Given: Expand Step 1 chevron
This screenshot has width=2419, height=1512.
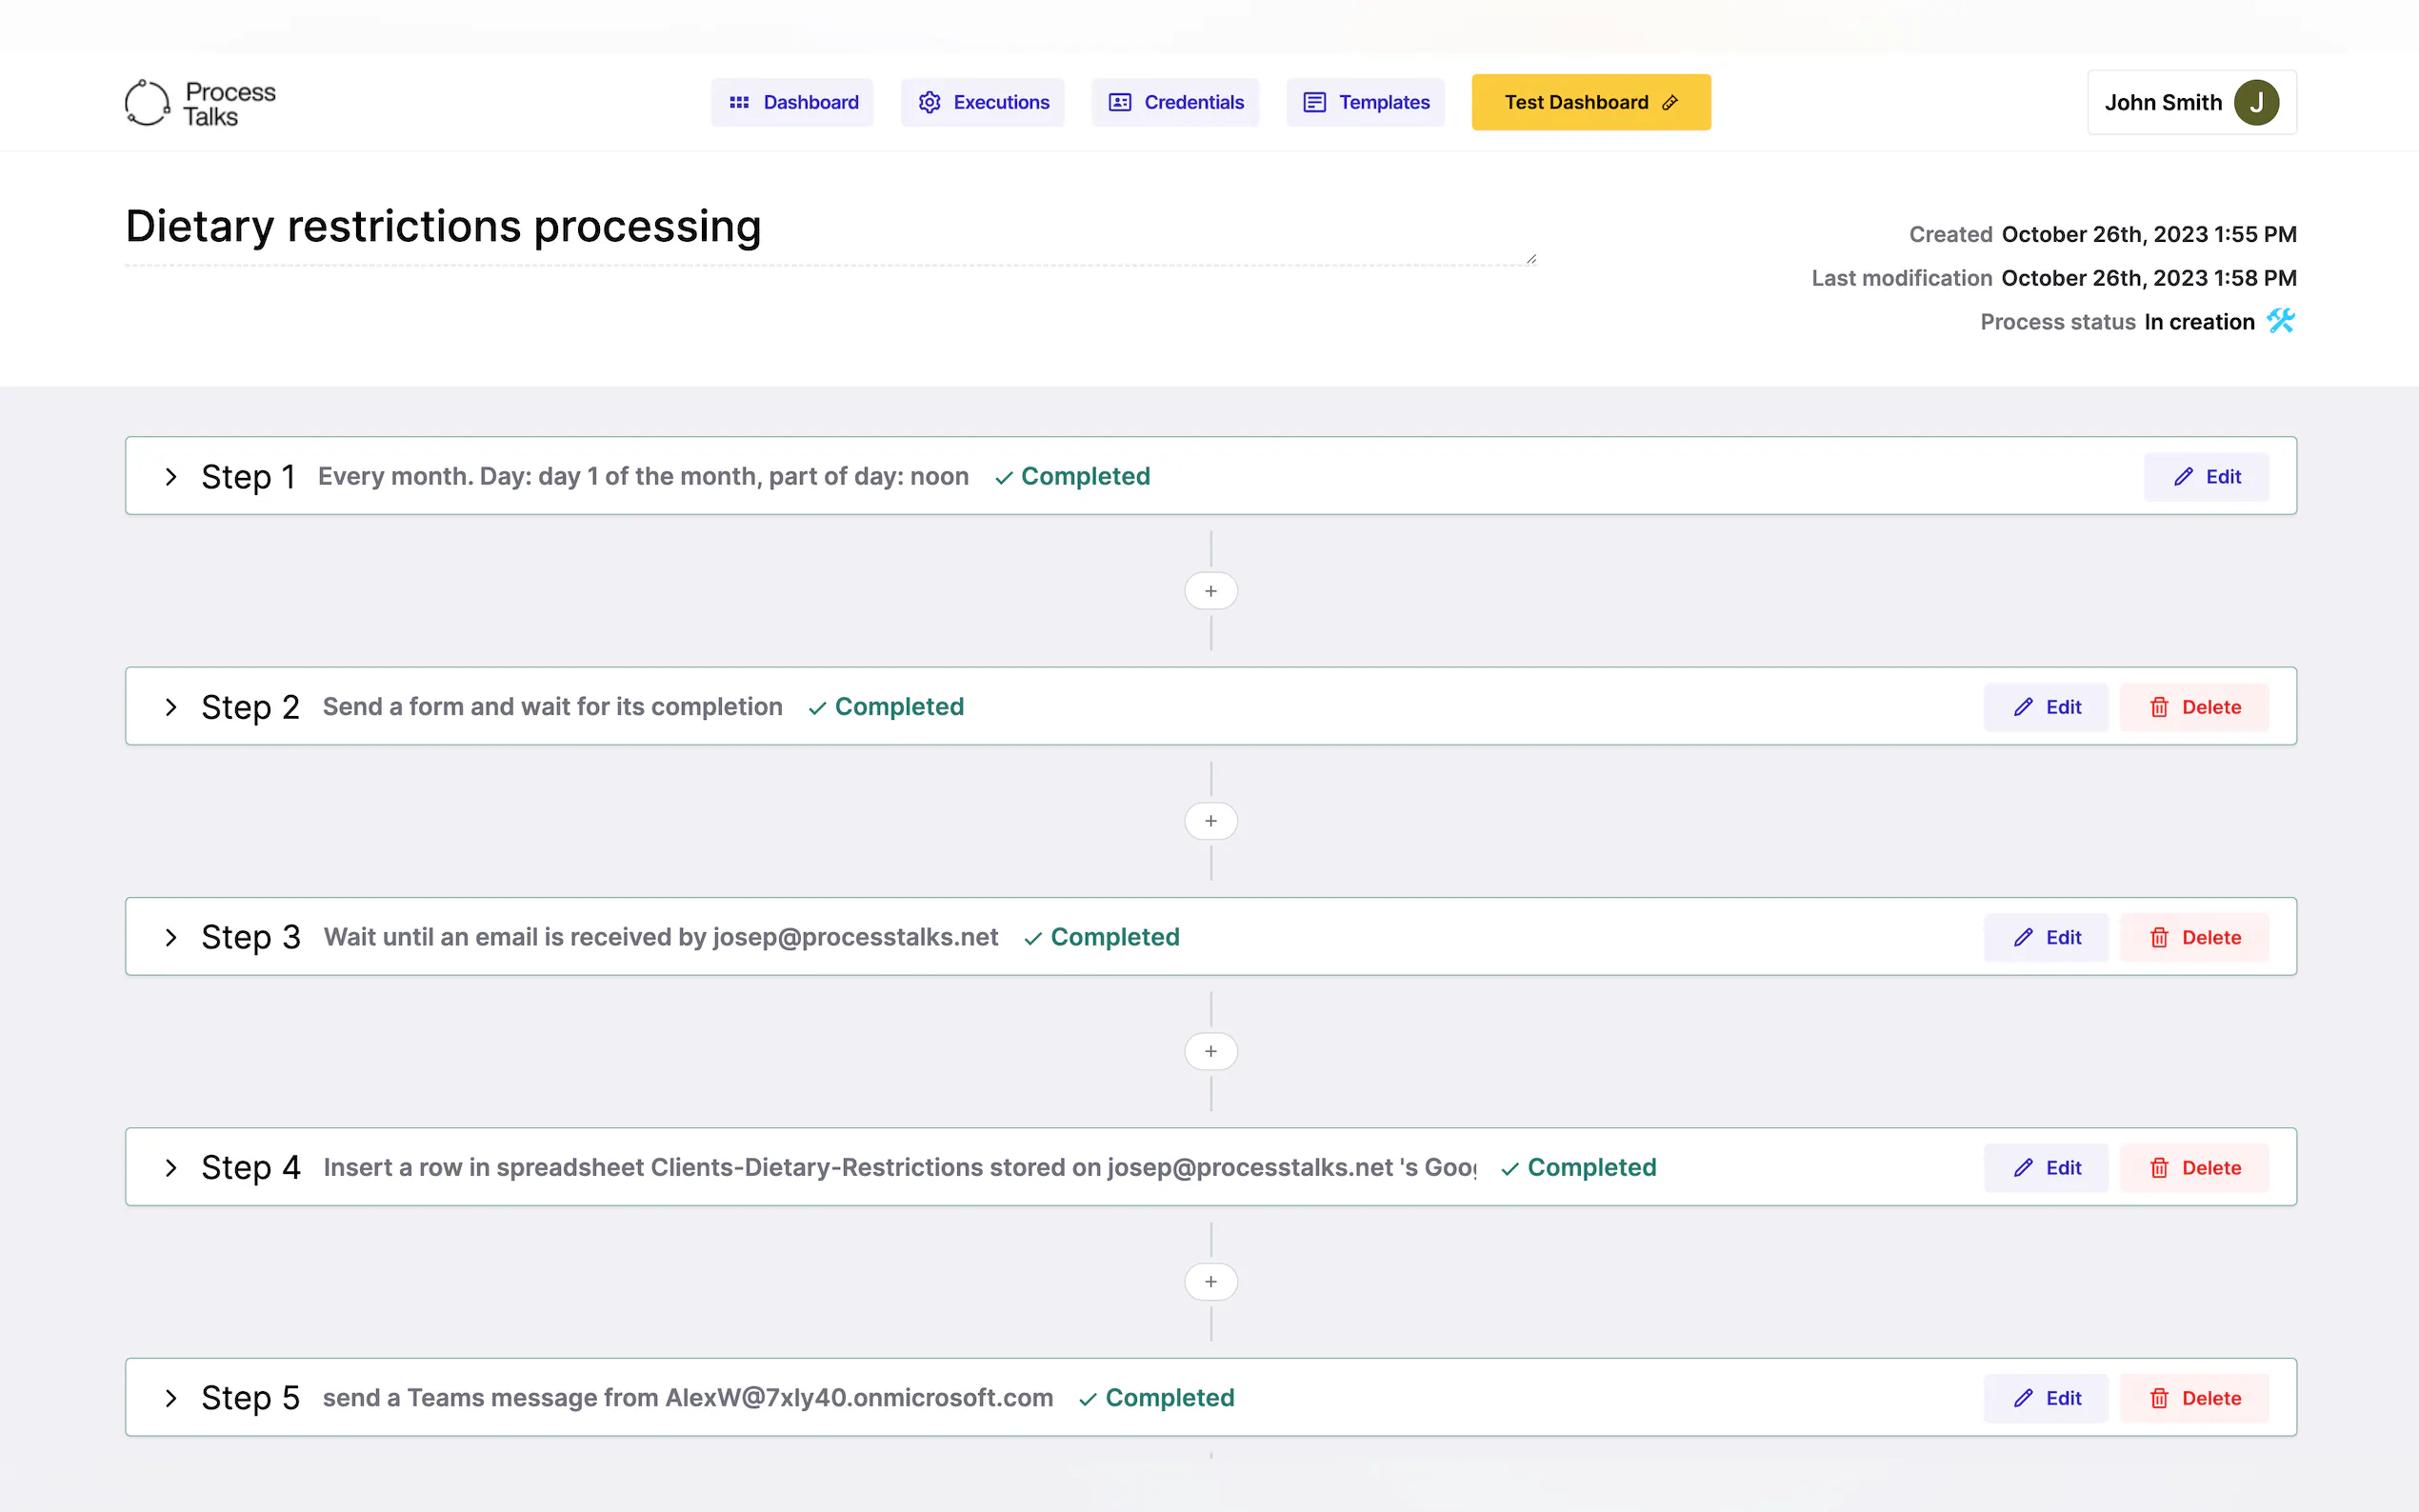Looking at the screenshot, I should (x=171, y=477).
